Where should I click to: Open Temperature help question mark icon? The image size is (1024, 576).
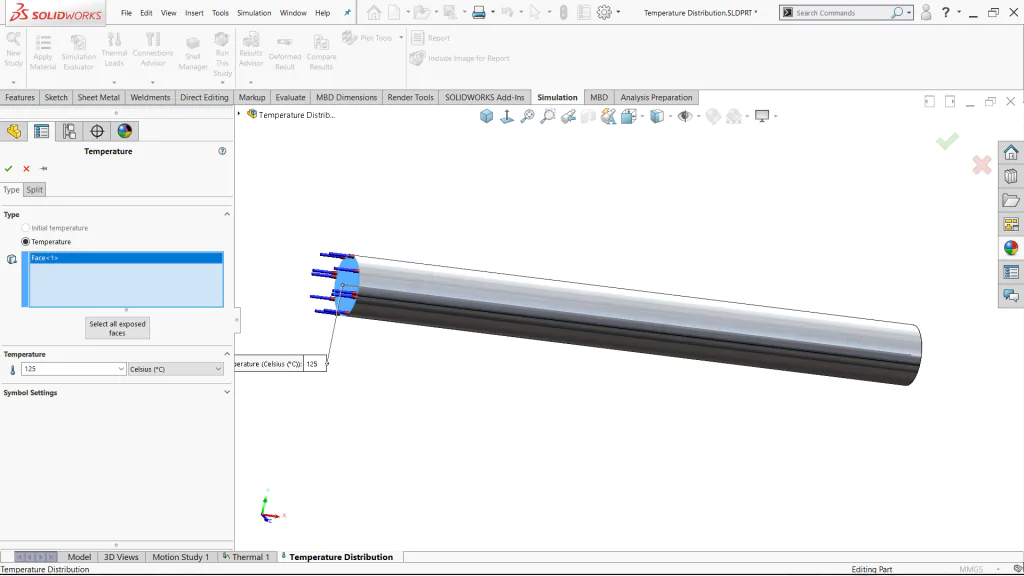point(222,151)
